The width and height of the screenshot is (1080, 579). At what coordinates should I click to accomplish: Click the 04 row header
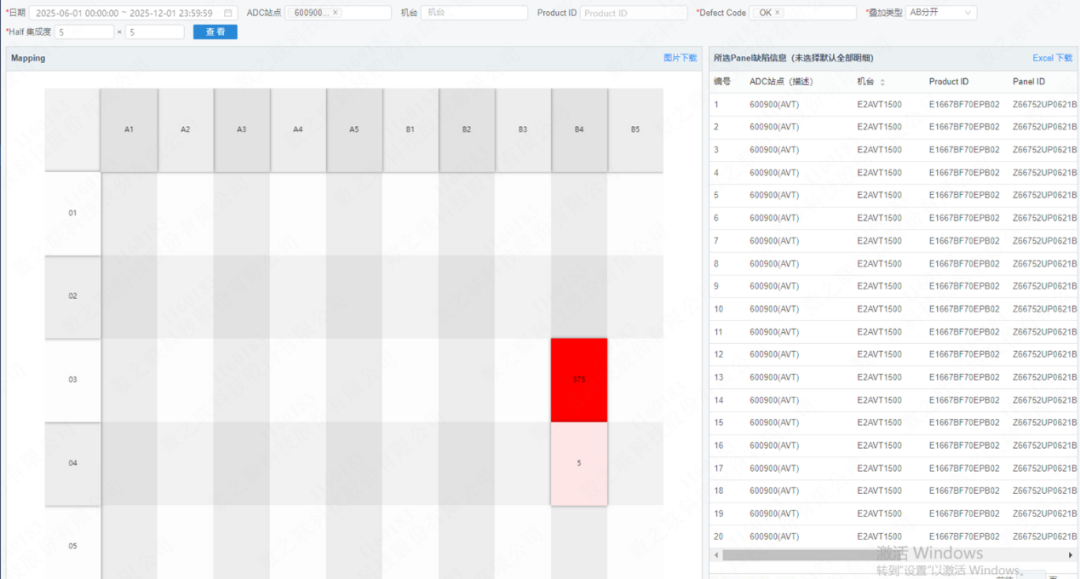click(72, 463)
